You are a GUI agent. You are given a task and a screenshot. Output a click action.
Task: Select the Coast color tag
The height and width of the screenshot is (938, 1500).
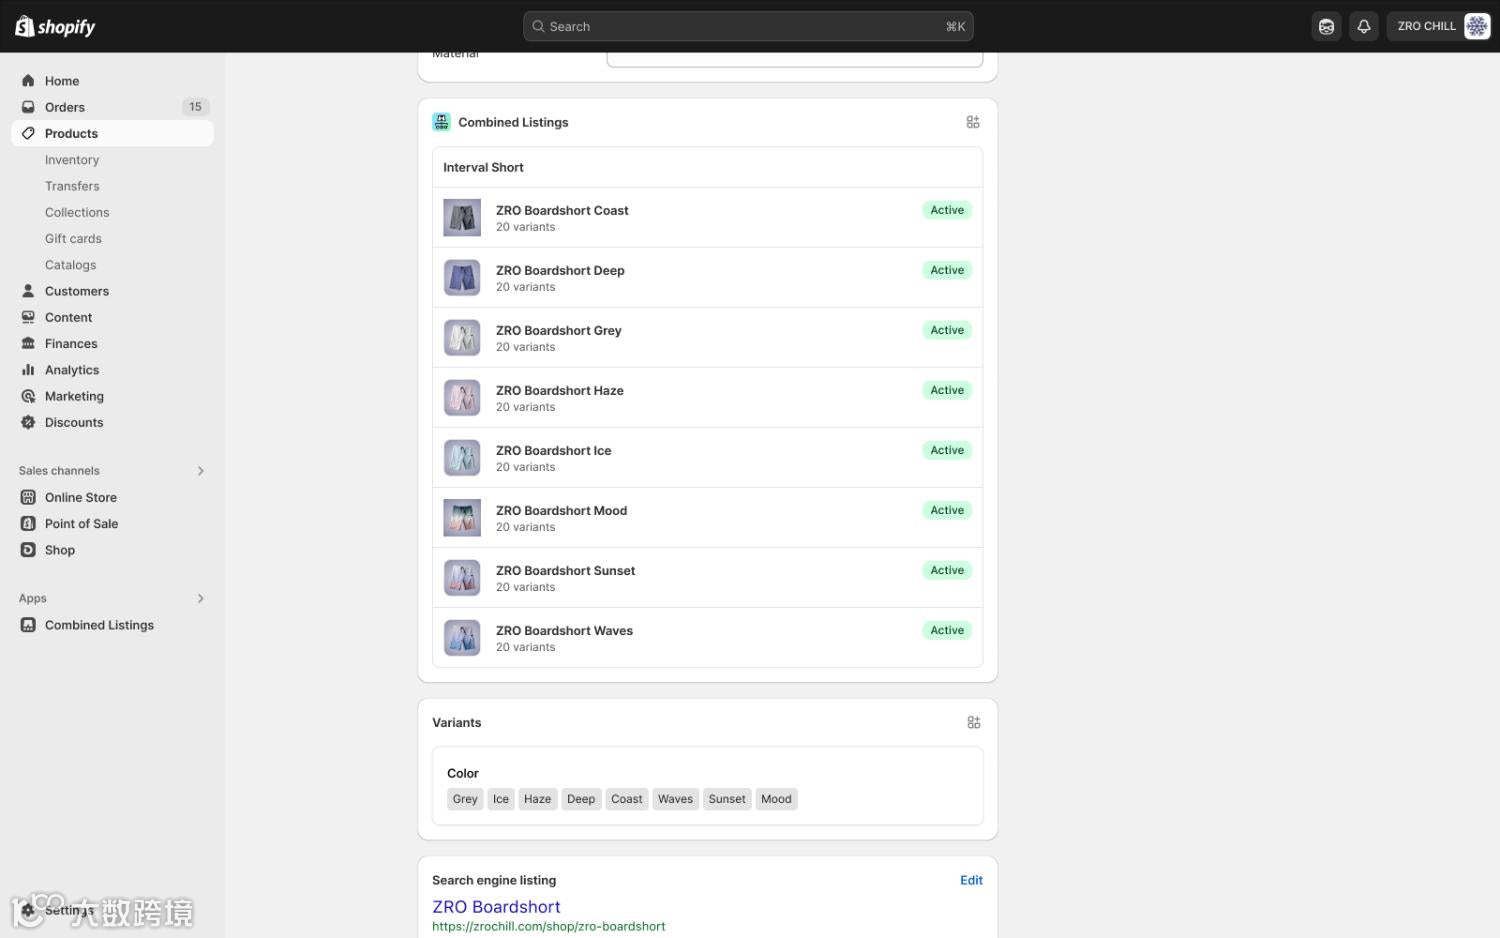[x=627, y=799]
